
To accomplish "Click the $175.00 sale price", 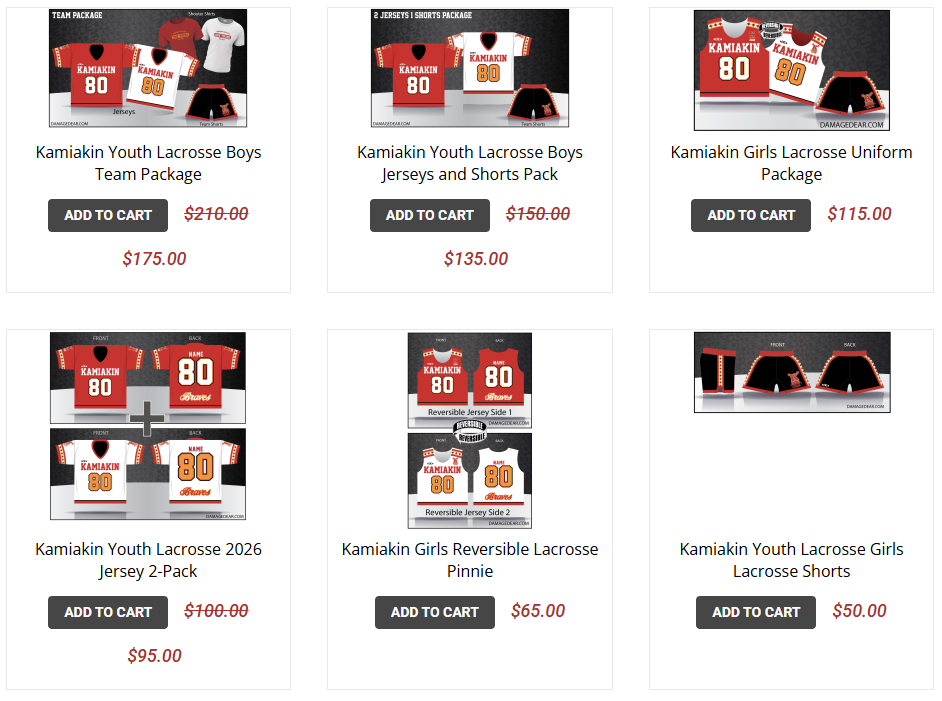I will [x=154, y=259].
